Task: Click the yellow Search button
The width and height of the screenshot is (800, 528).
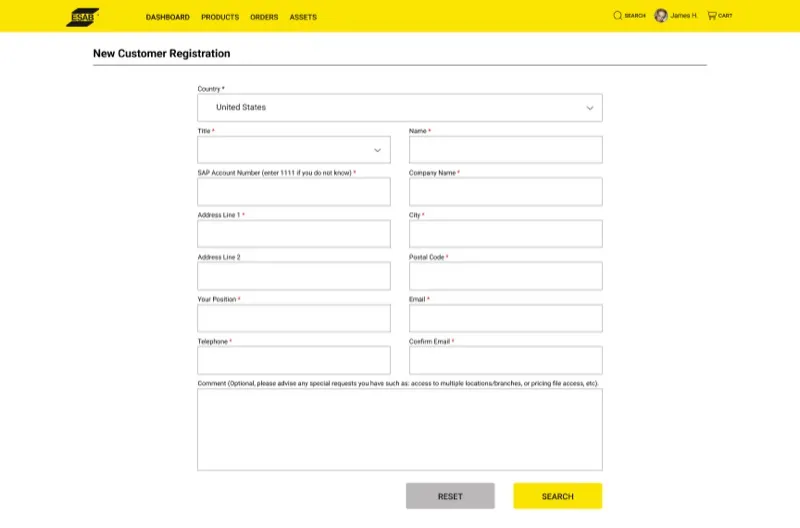Action: point(558,496)
